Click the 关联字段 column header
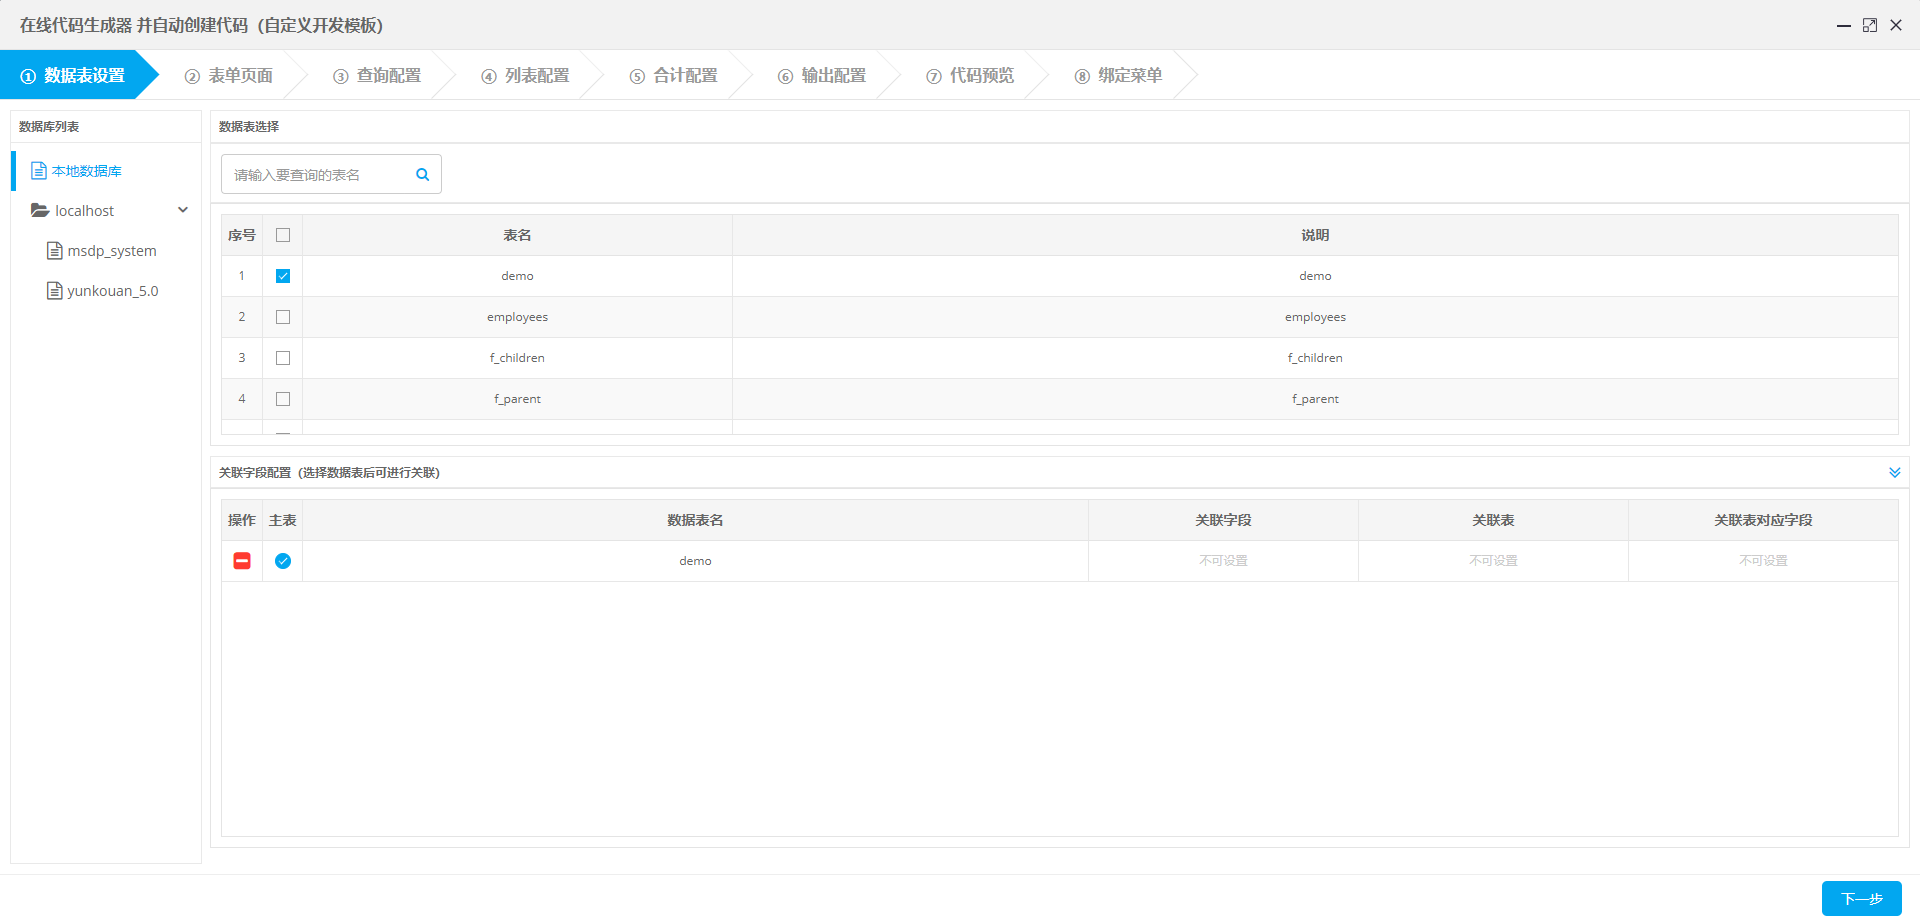 (x=1223, y=520)
